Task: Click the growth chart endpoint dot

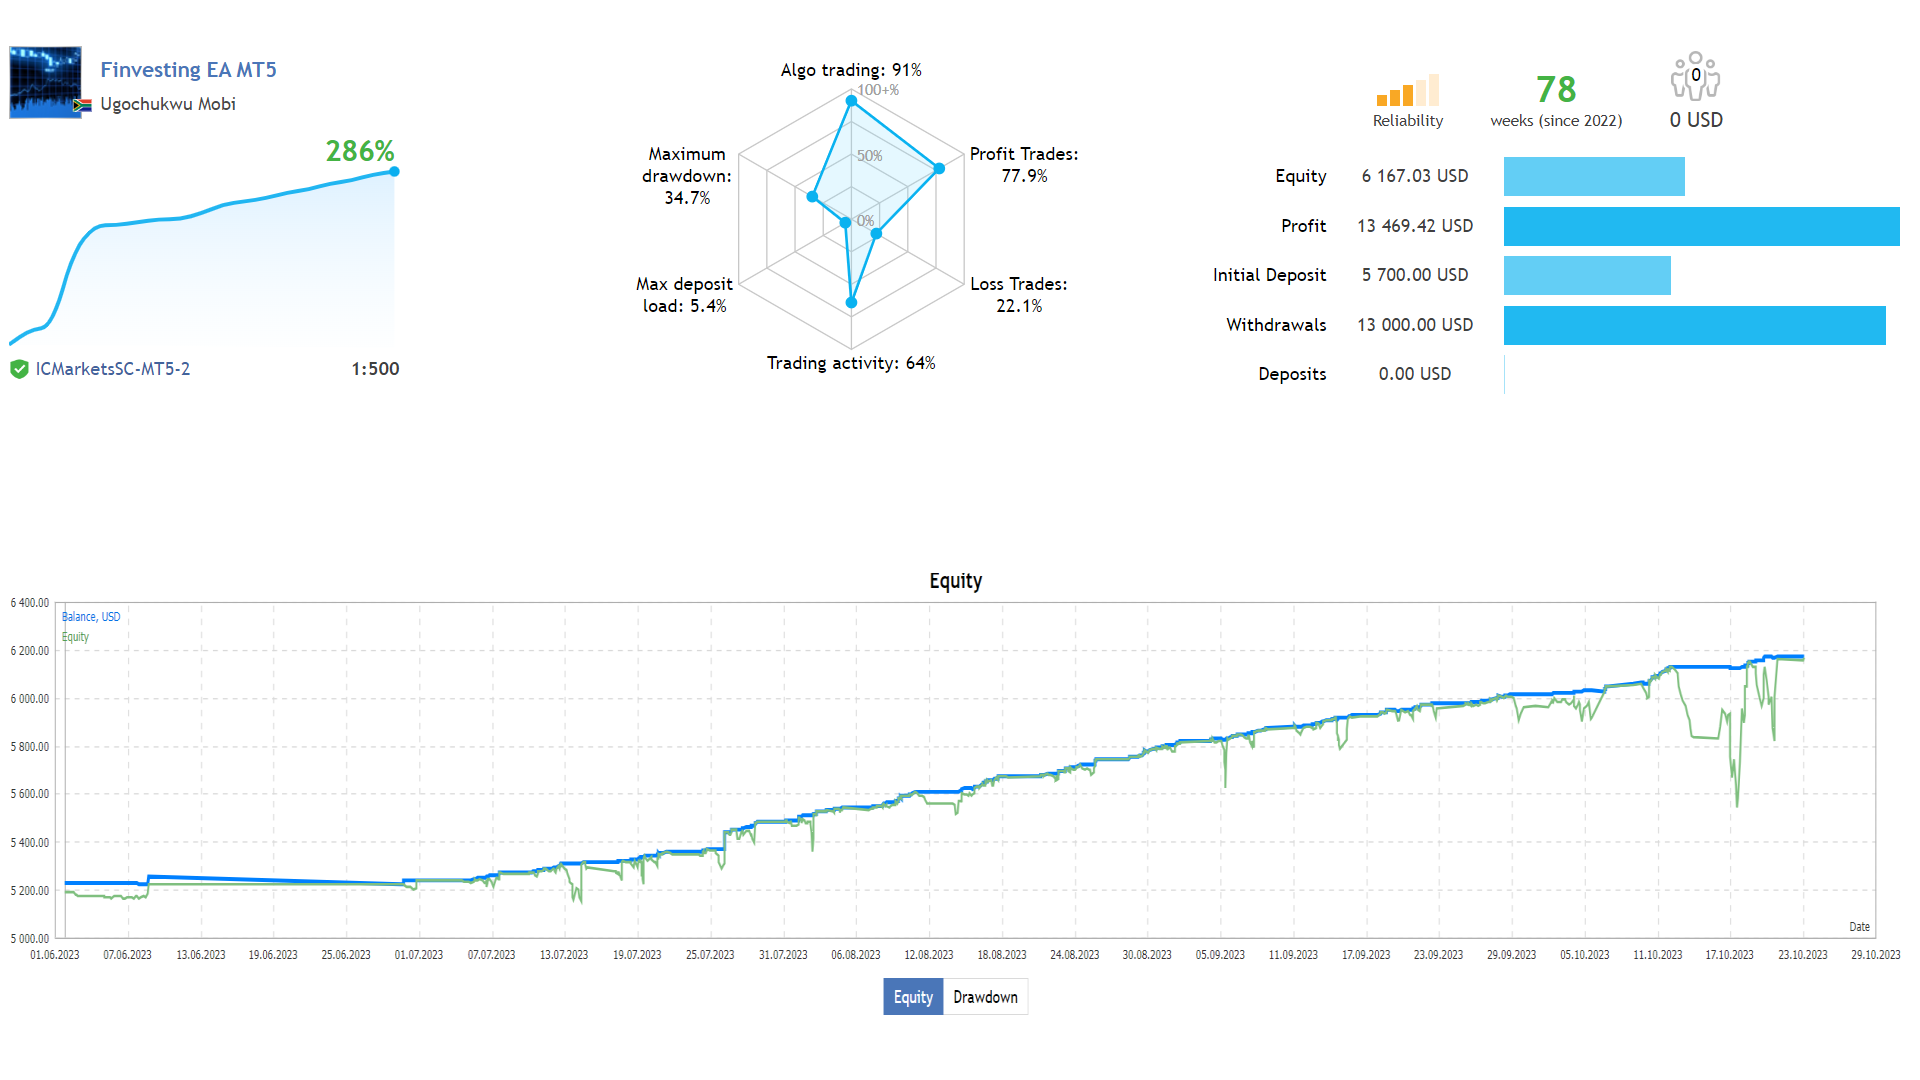Action: click(394, 172)
